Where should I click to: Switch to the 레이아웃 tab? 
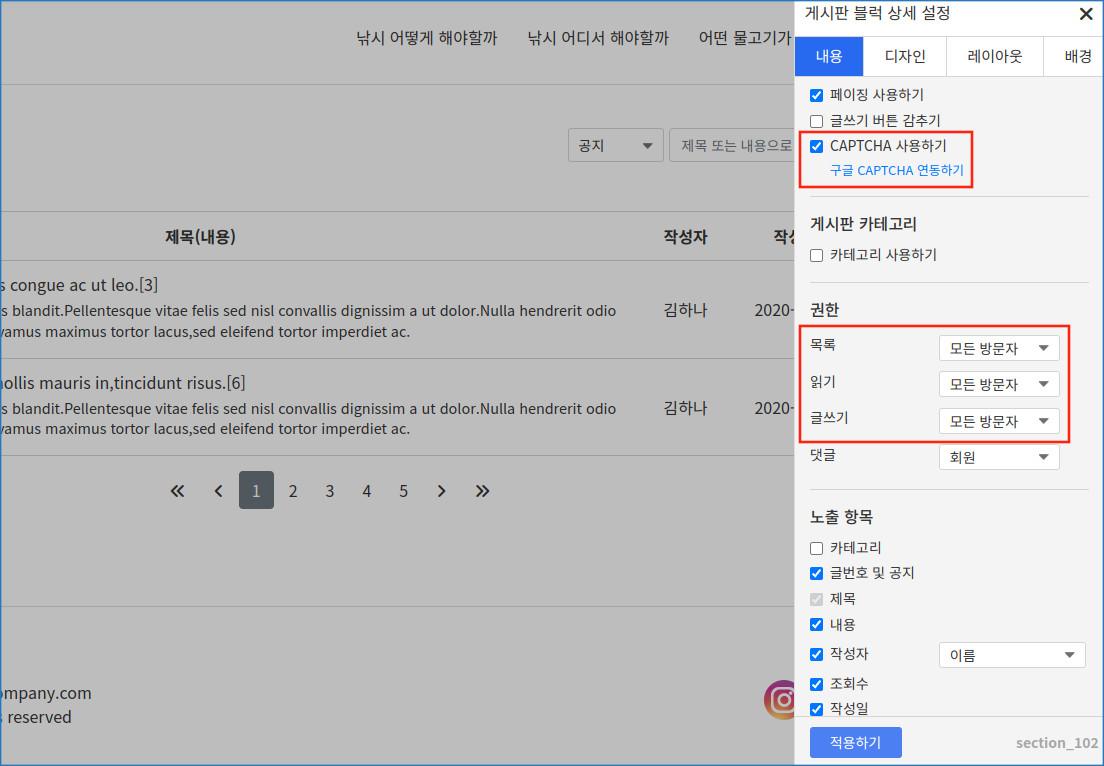tap(994, 56)
